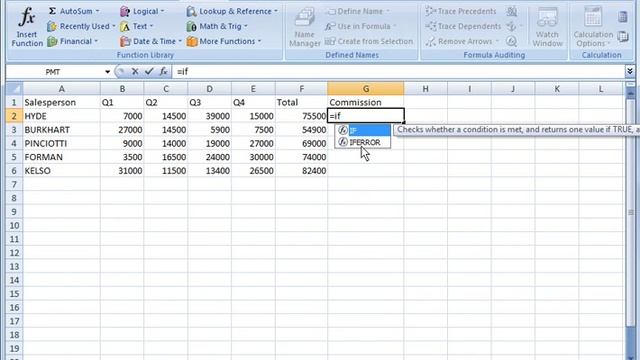Image resolution: width=640 pixels, height=360 pixels.
Task: Click Create from Selection
Action: [x=369, y=41]
